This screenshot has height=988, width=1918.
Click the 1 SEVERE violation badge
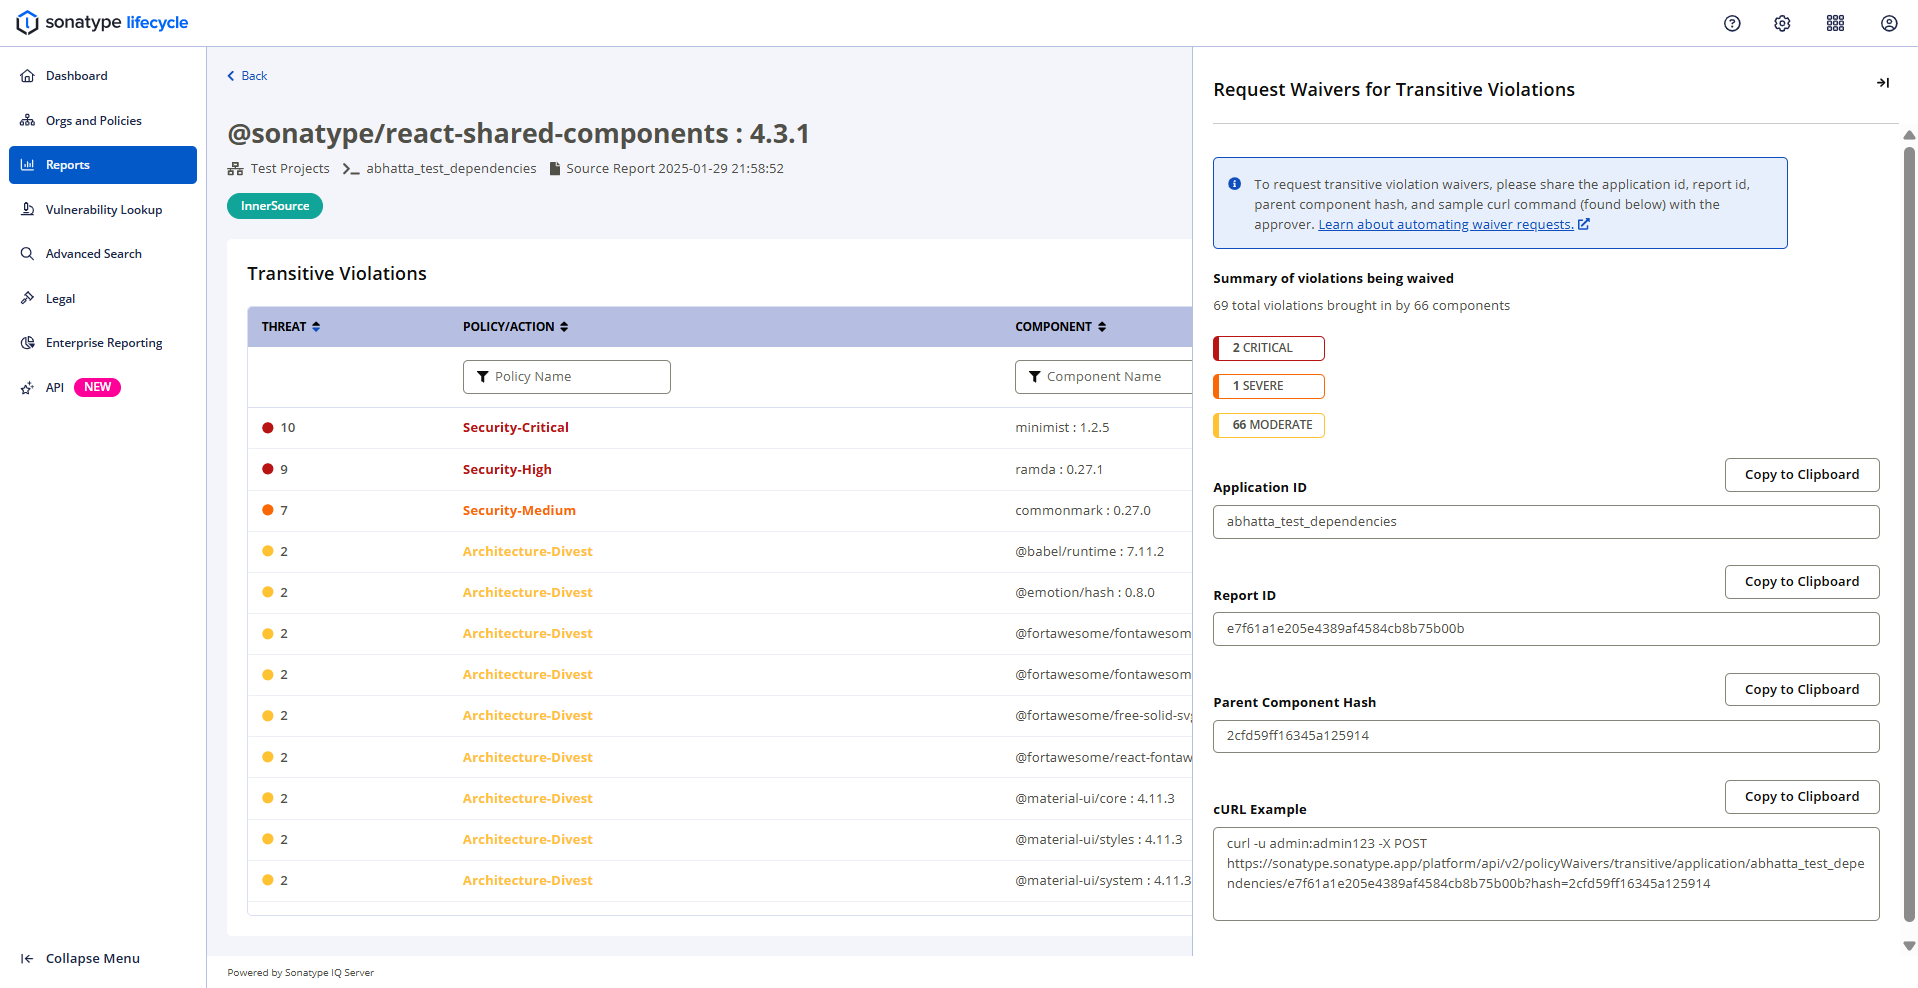click(1269, 386)
